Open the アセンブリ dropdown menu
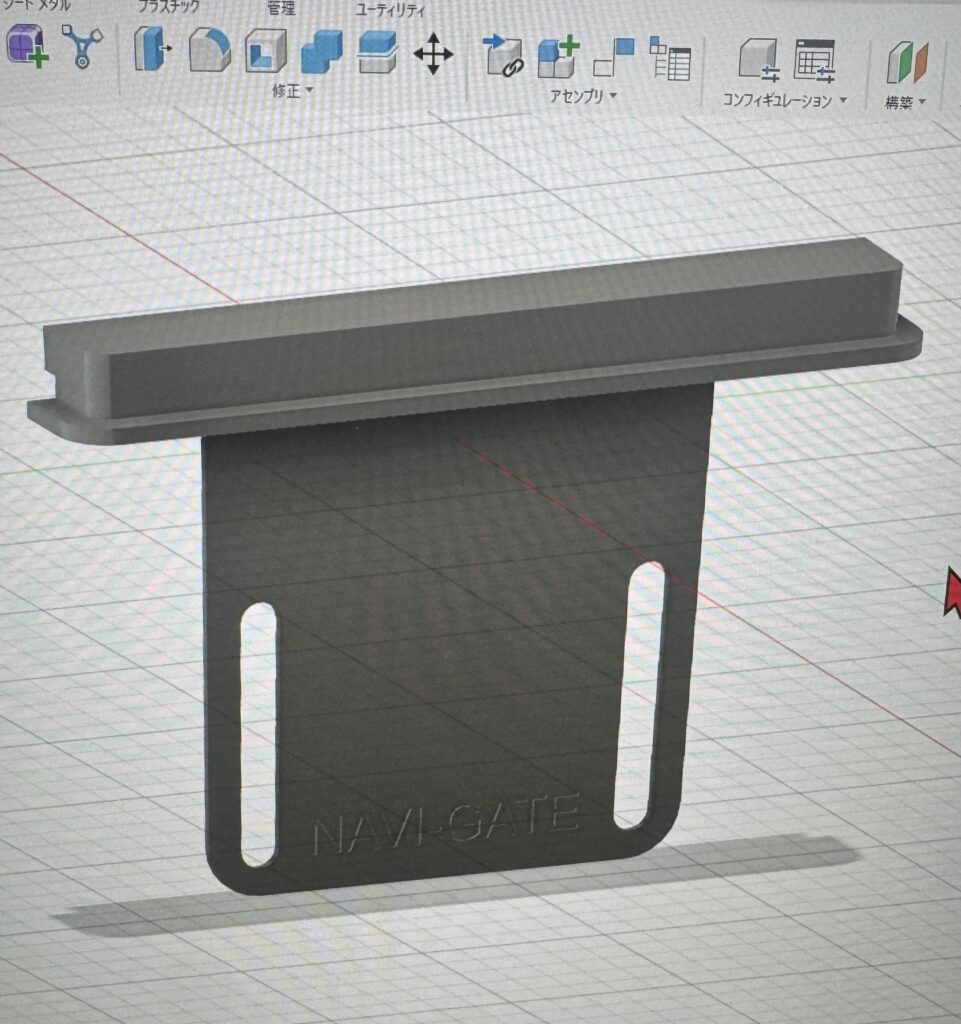The width and height of the screenshot is (961, 1024). pos(582,96)
